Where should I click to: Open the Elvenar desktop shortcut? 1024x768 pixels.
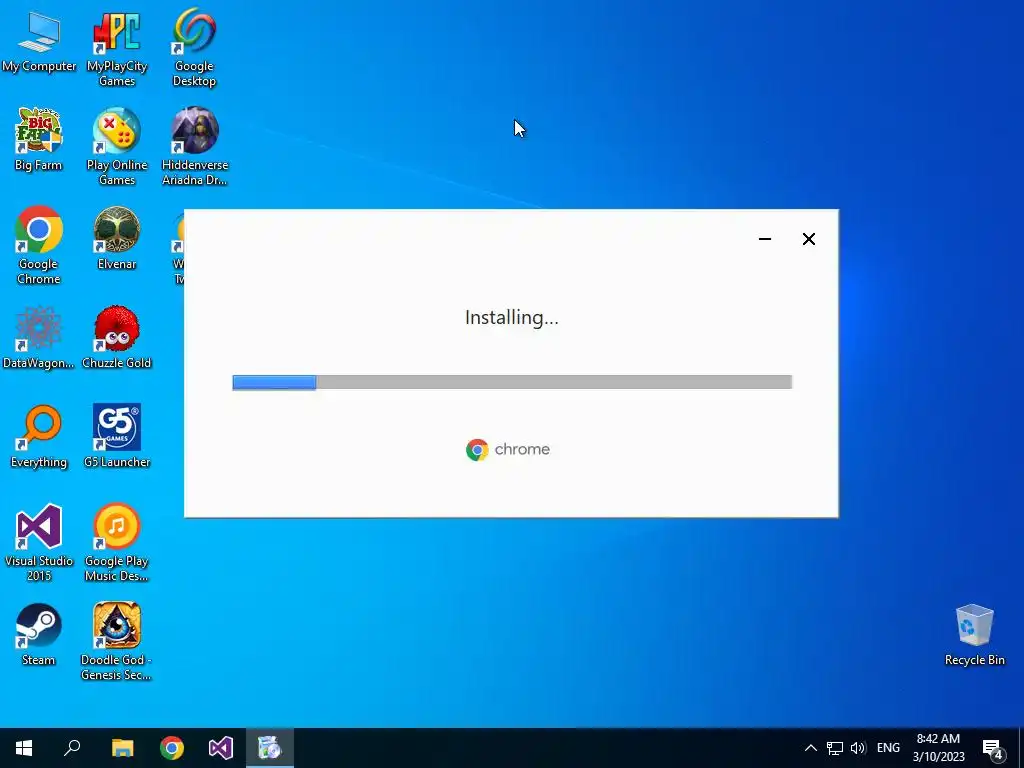pos(117,239)
